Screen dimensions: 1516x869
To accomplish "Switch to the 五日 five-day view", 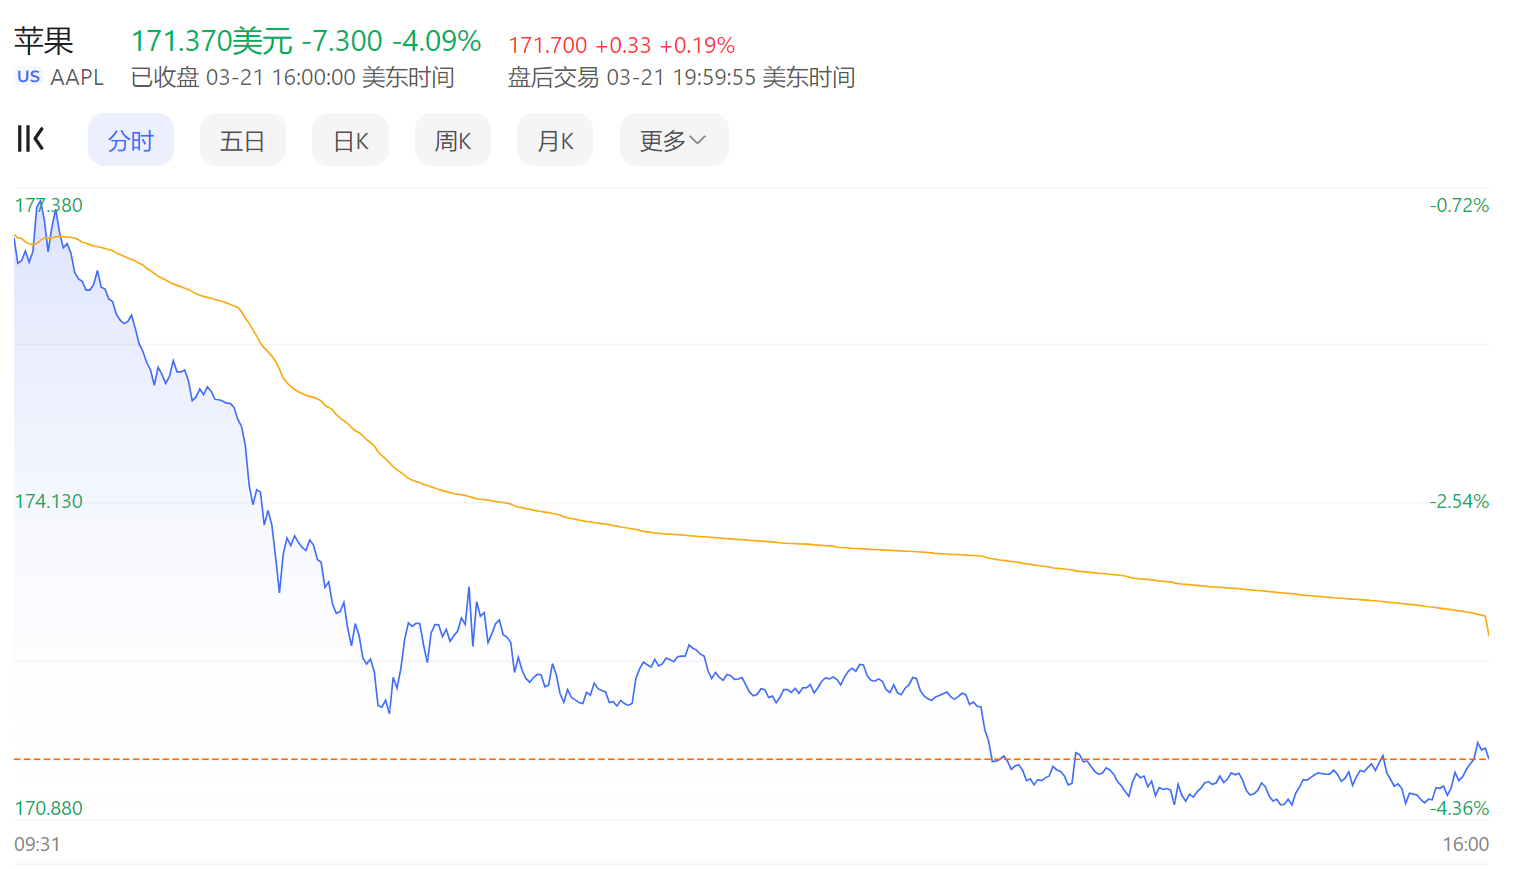I will 242,139.
